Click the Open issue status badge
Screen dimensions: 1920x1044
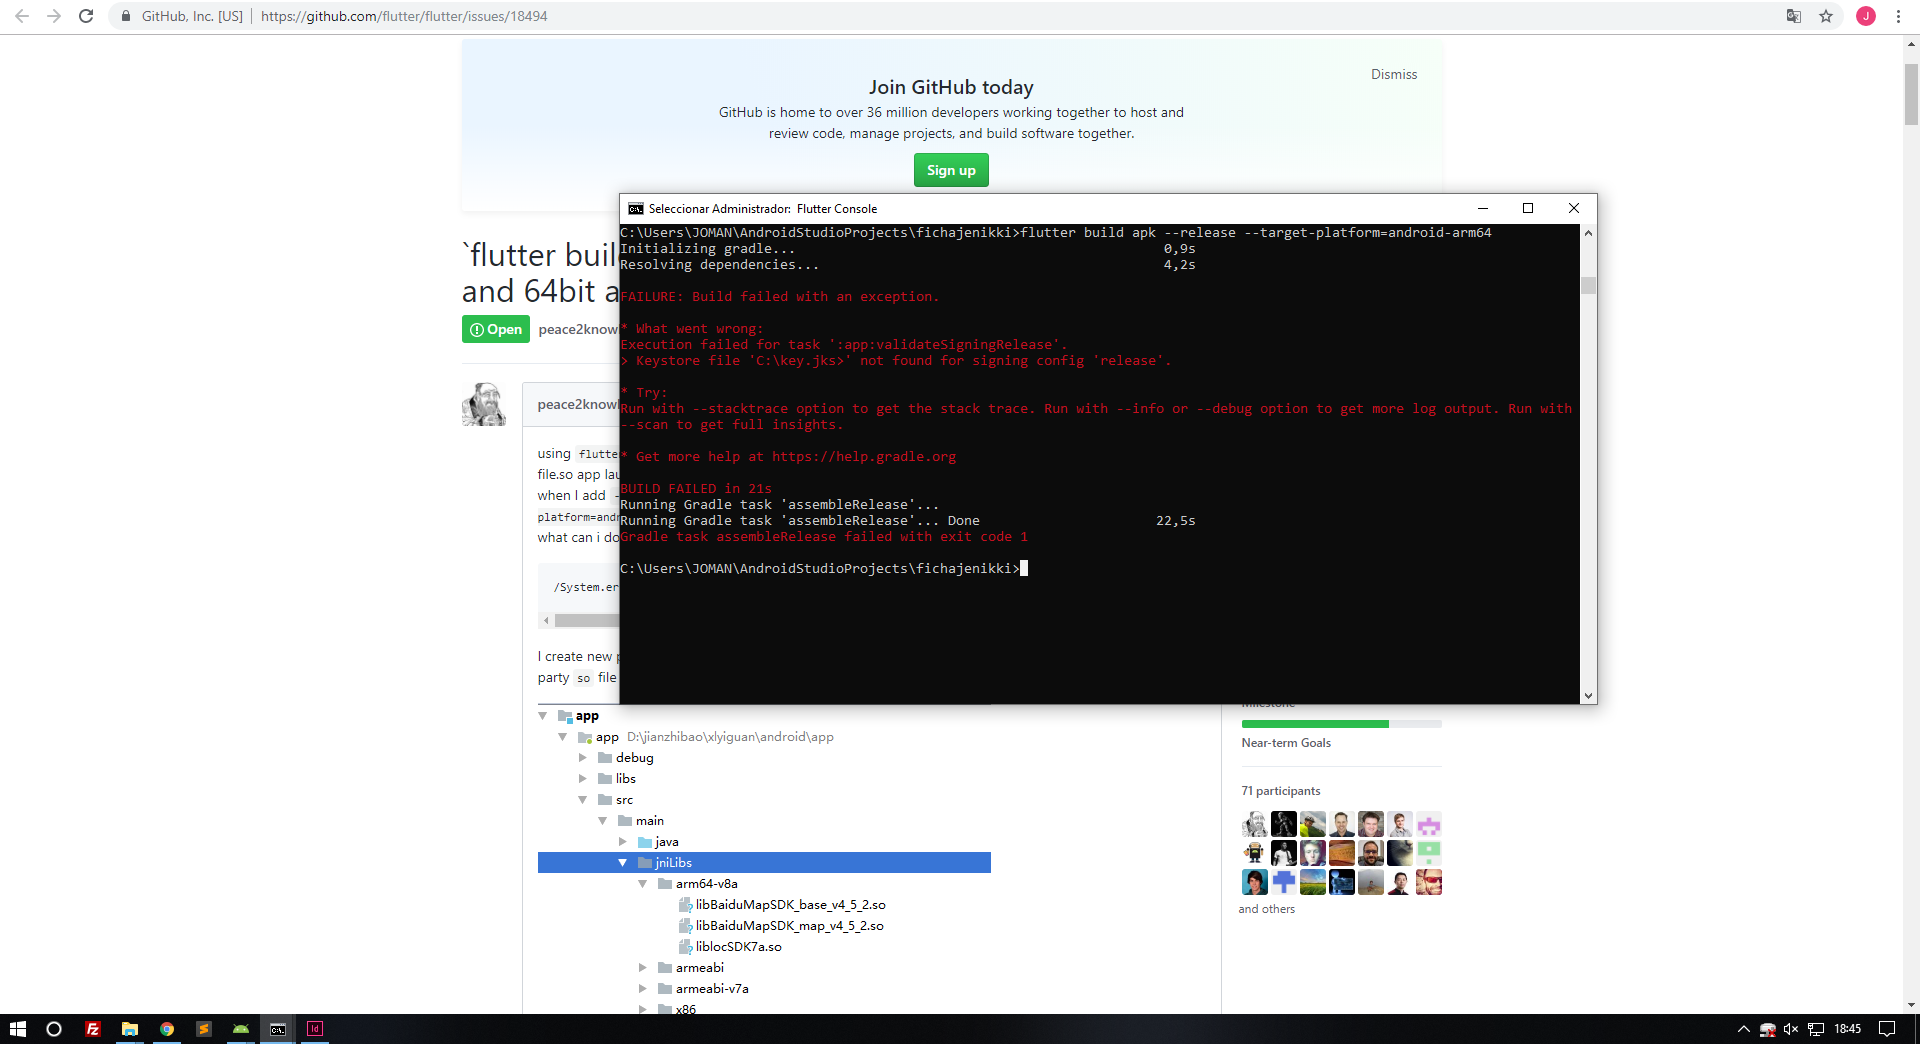496,329
